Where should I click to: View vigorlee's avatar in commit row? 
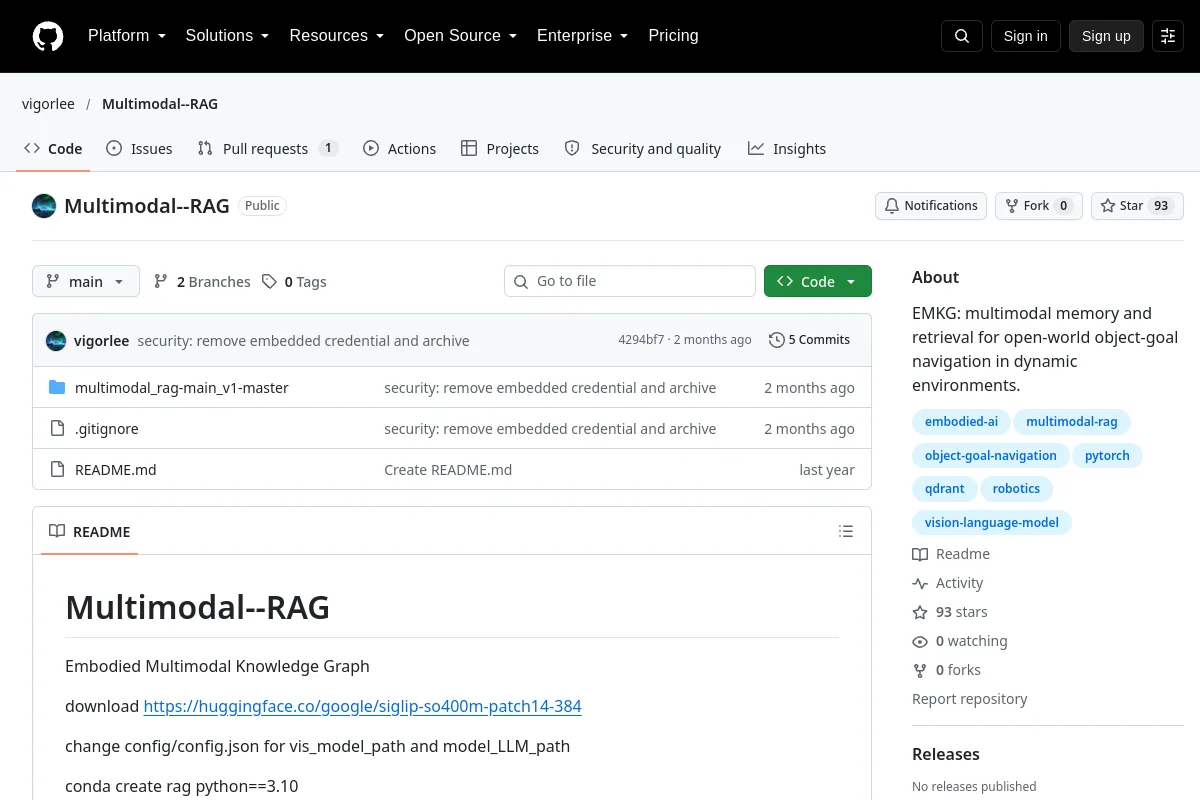(56, 341)
